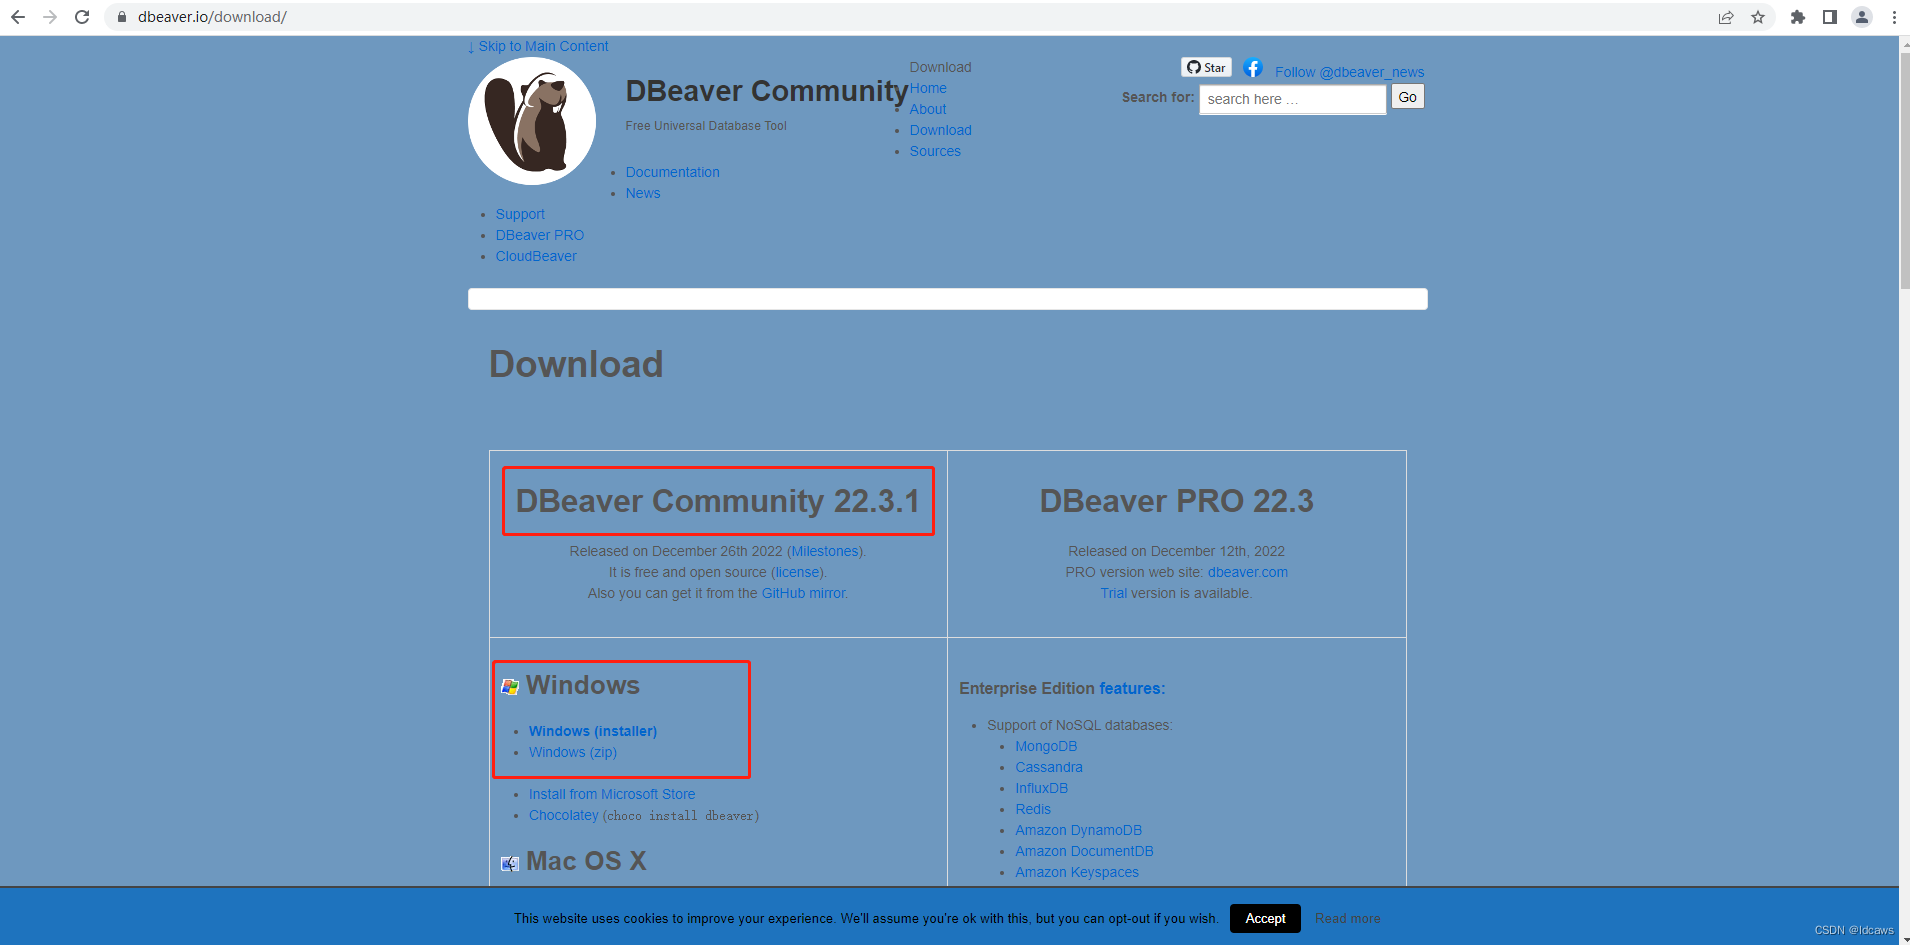Open the dbeaver.com PRO site link
The image size is (1910, 945).
coord(1248,572)
